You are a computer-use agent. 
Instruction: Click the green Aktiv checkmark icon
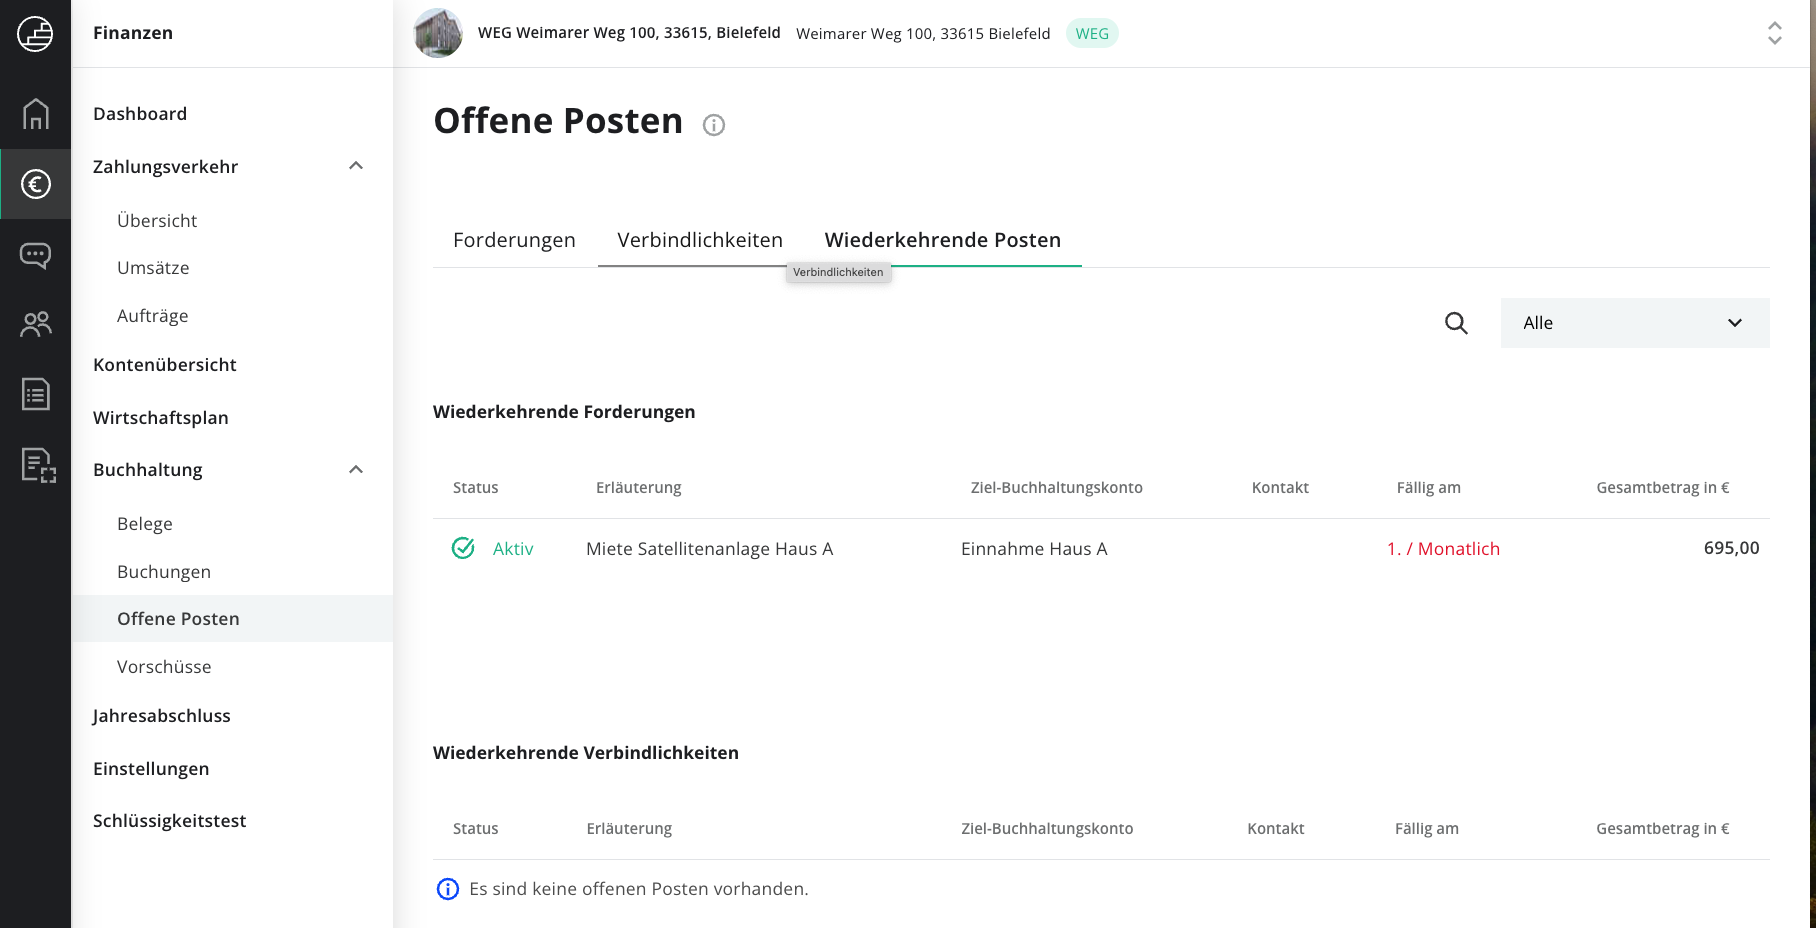[463, 548]
